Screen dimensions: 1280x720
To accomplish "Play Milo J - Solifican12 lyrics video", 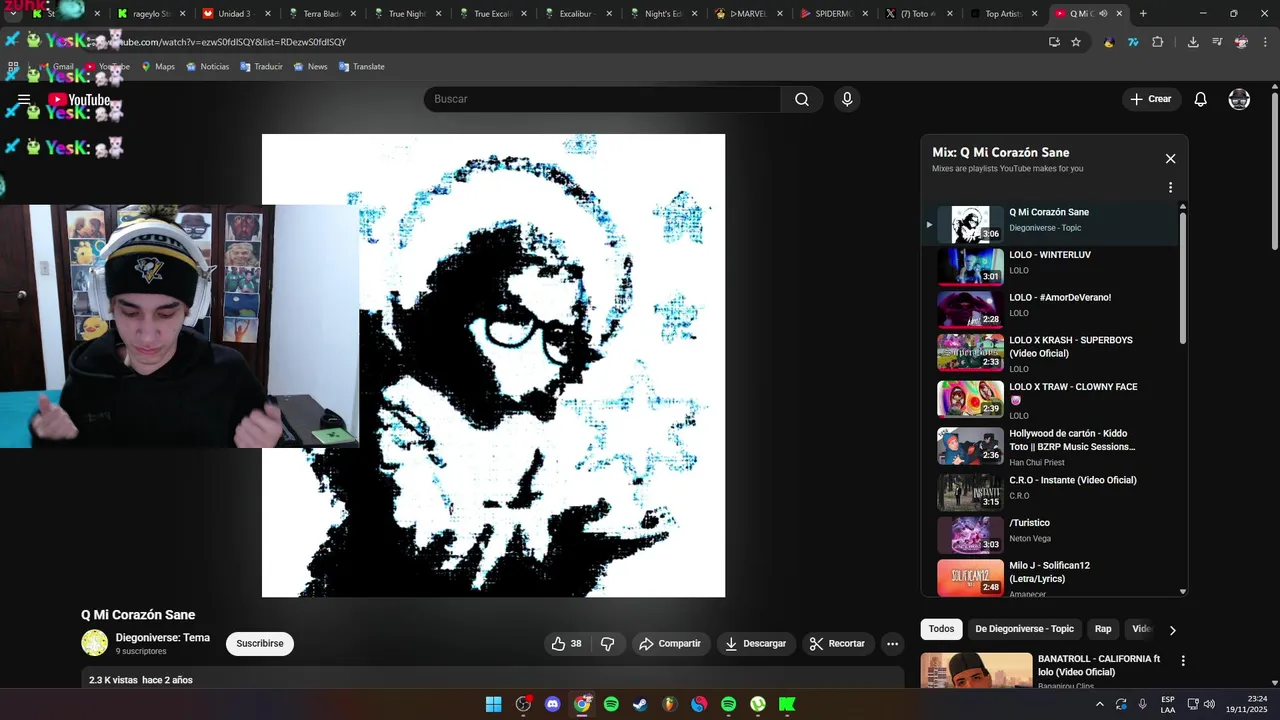I will coord(1050,577).
